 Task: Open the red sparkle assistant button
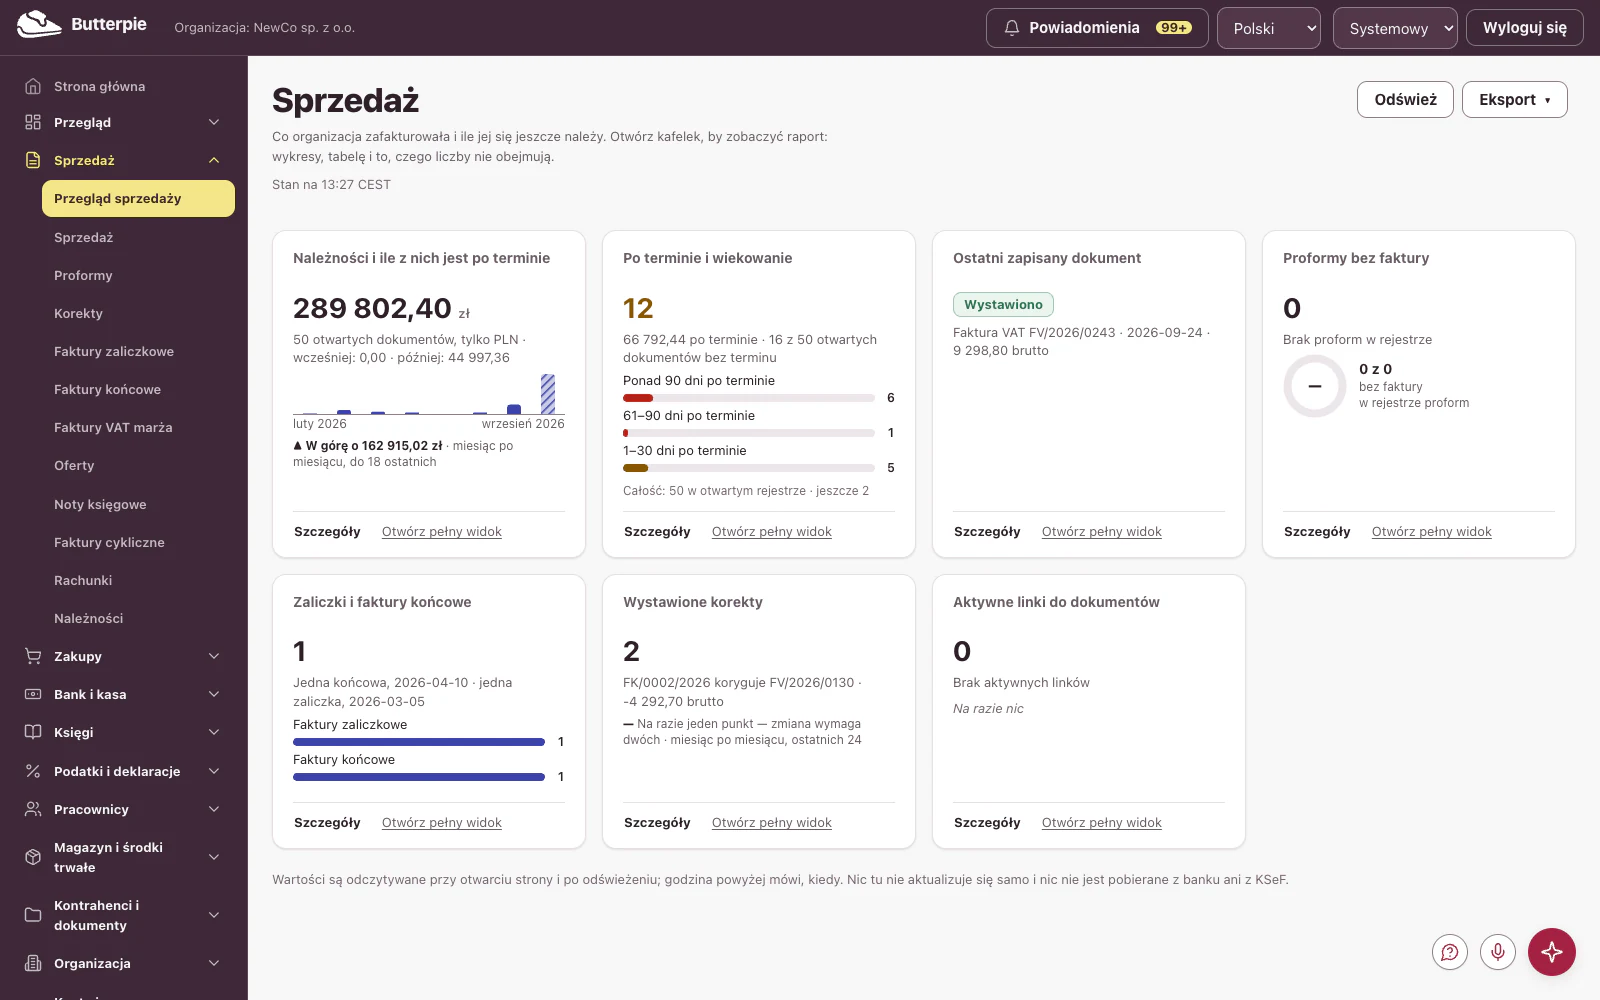coord(1552,952)
